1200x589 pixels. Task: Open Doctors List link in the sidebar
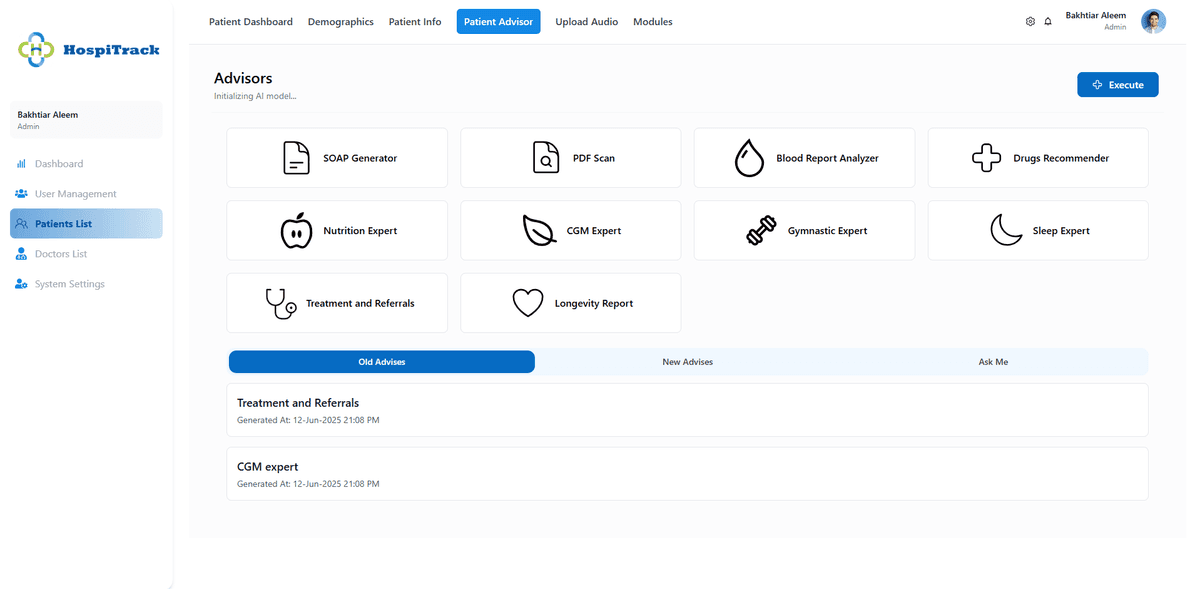(x=61, y=254)
